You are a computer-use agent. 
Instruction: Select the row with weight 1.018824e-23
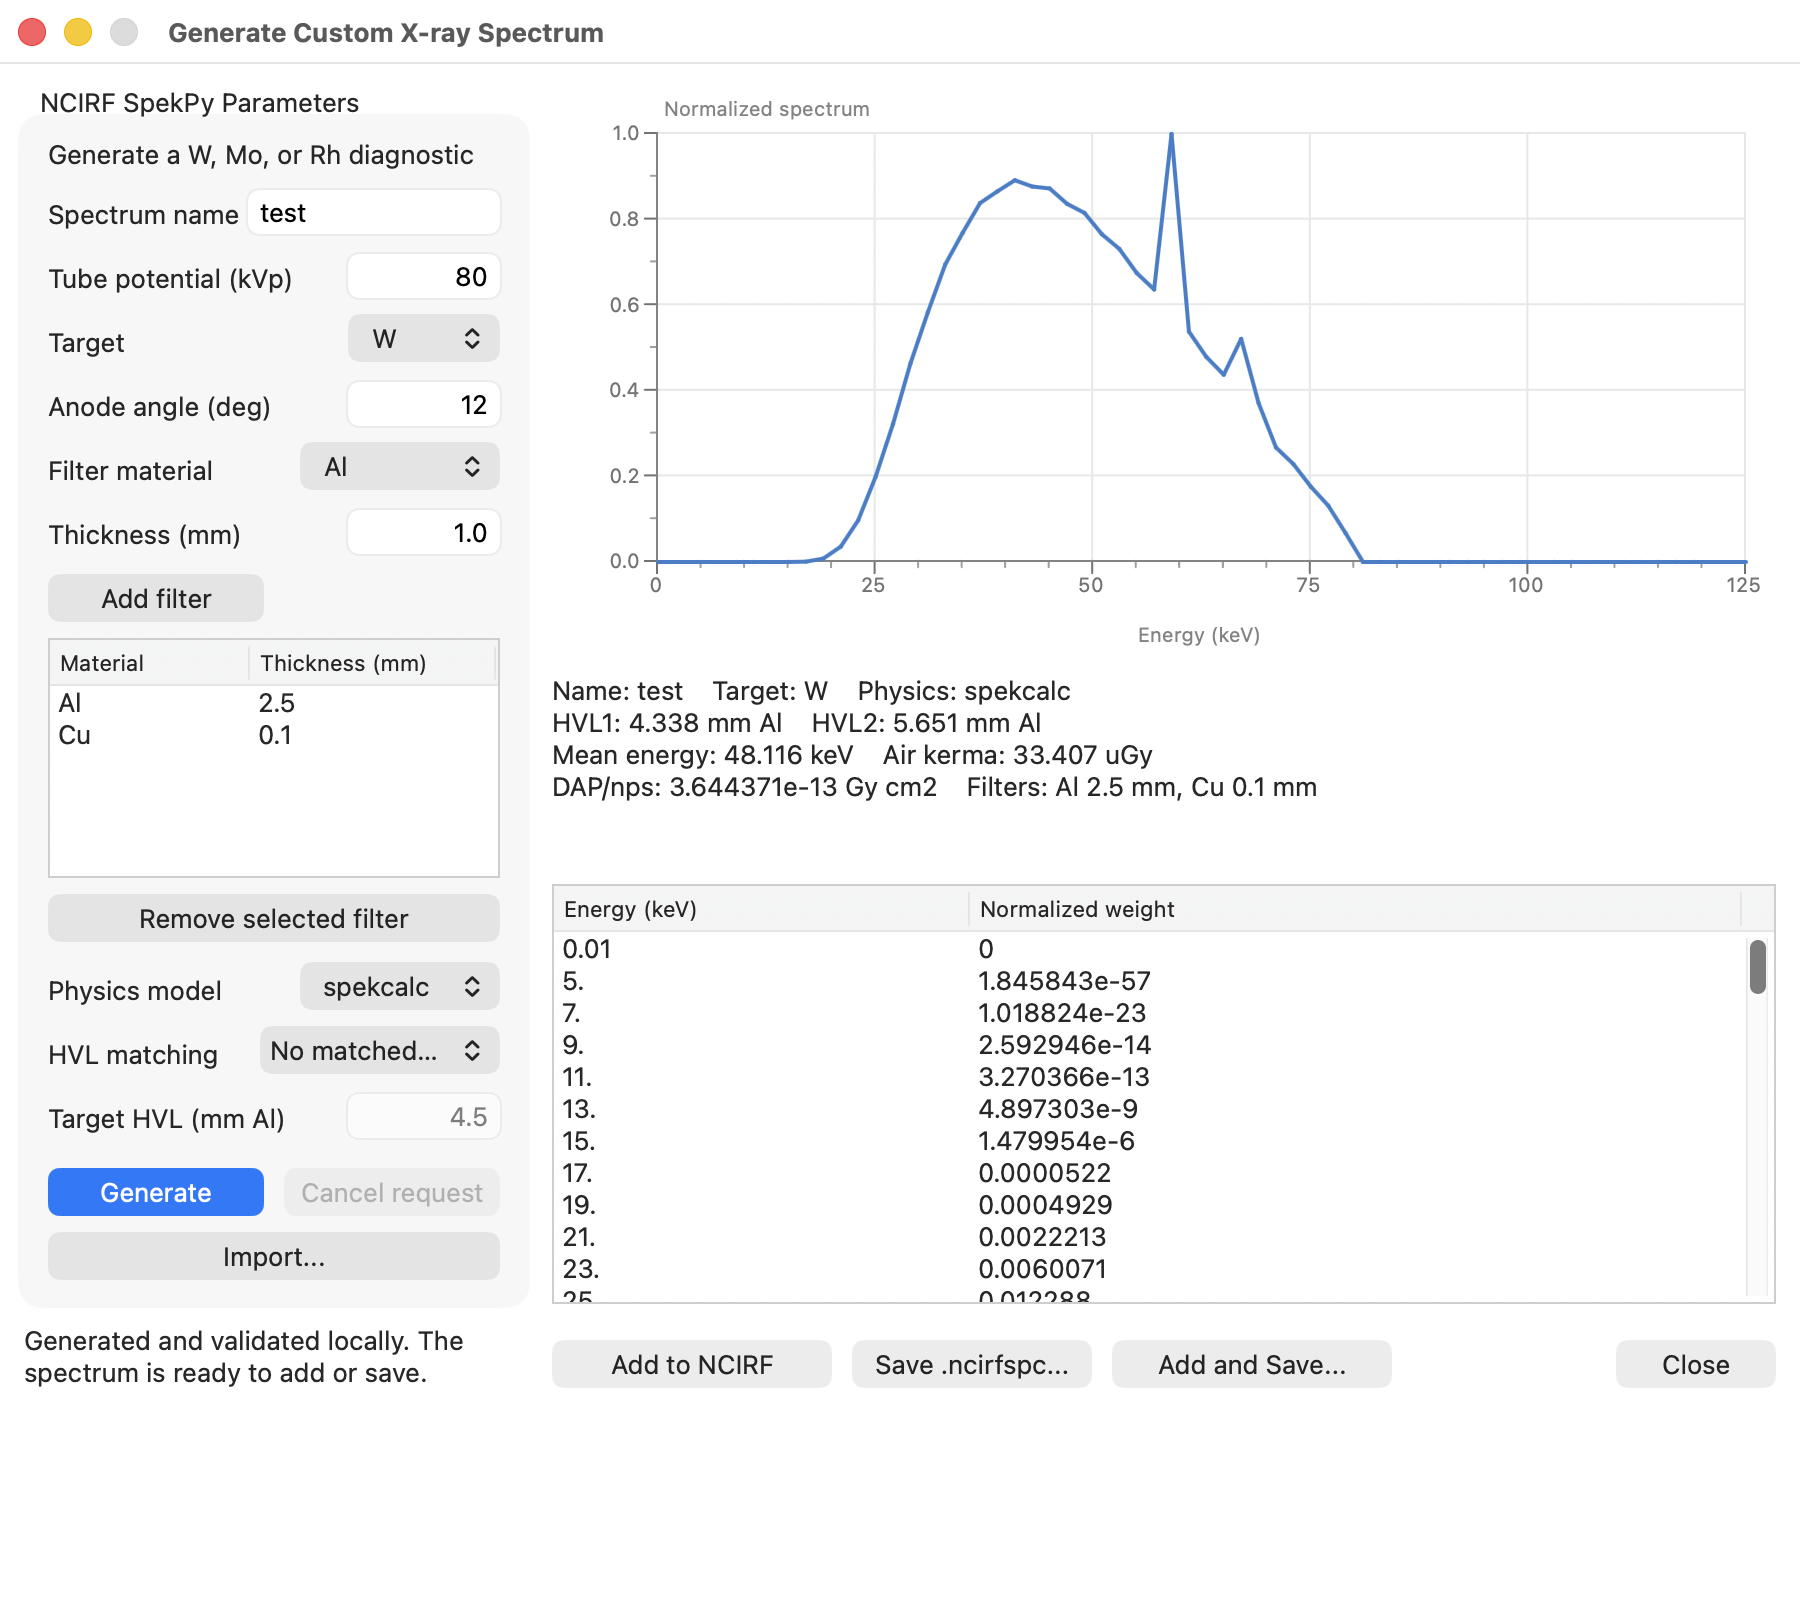pos(1150,1013)
